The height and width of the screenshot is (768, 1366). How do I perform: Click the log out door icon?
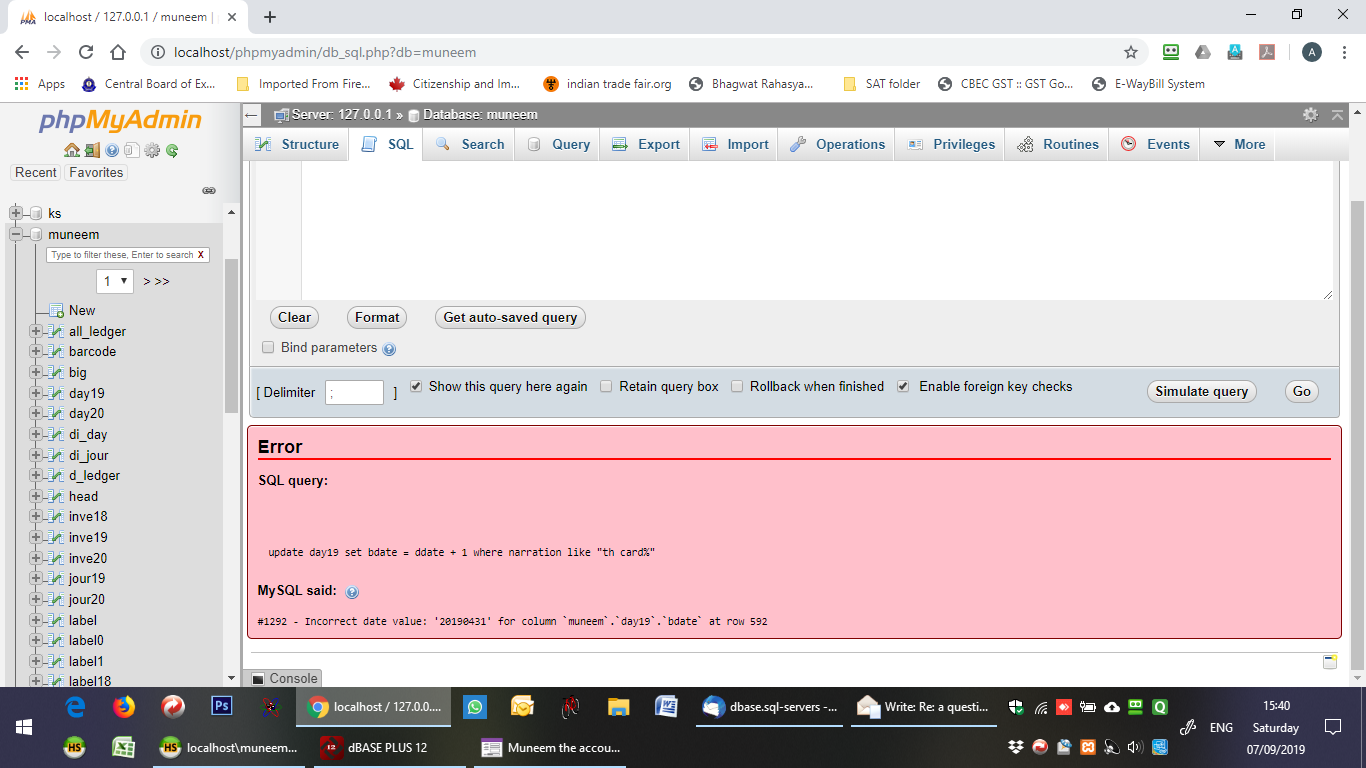tap(92, 151)
